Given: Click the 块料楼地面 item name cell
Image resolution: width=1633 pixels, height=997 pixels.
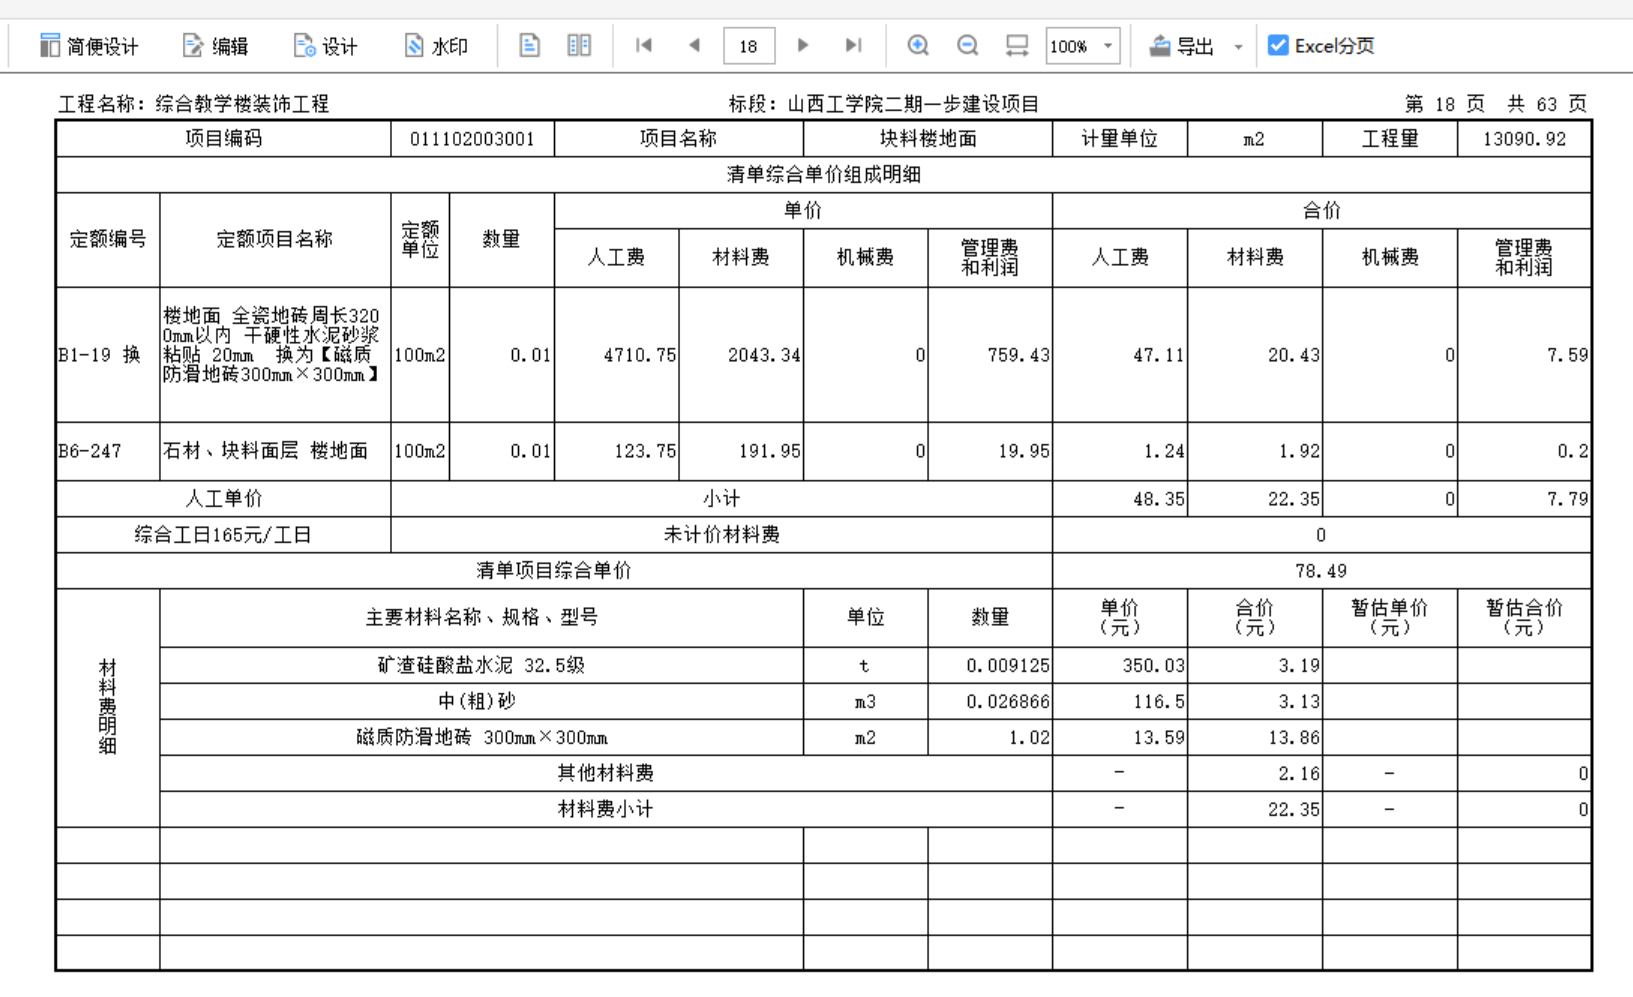Looking at the screenshot, I should click(x=927, y=139).
